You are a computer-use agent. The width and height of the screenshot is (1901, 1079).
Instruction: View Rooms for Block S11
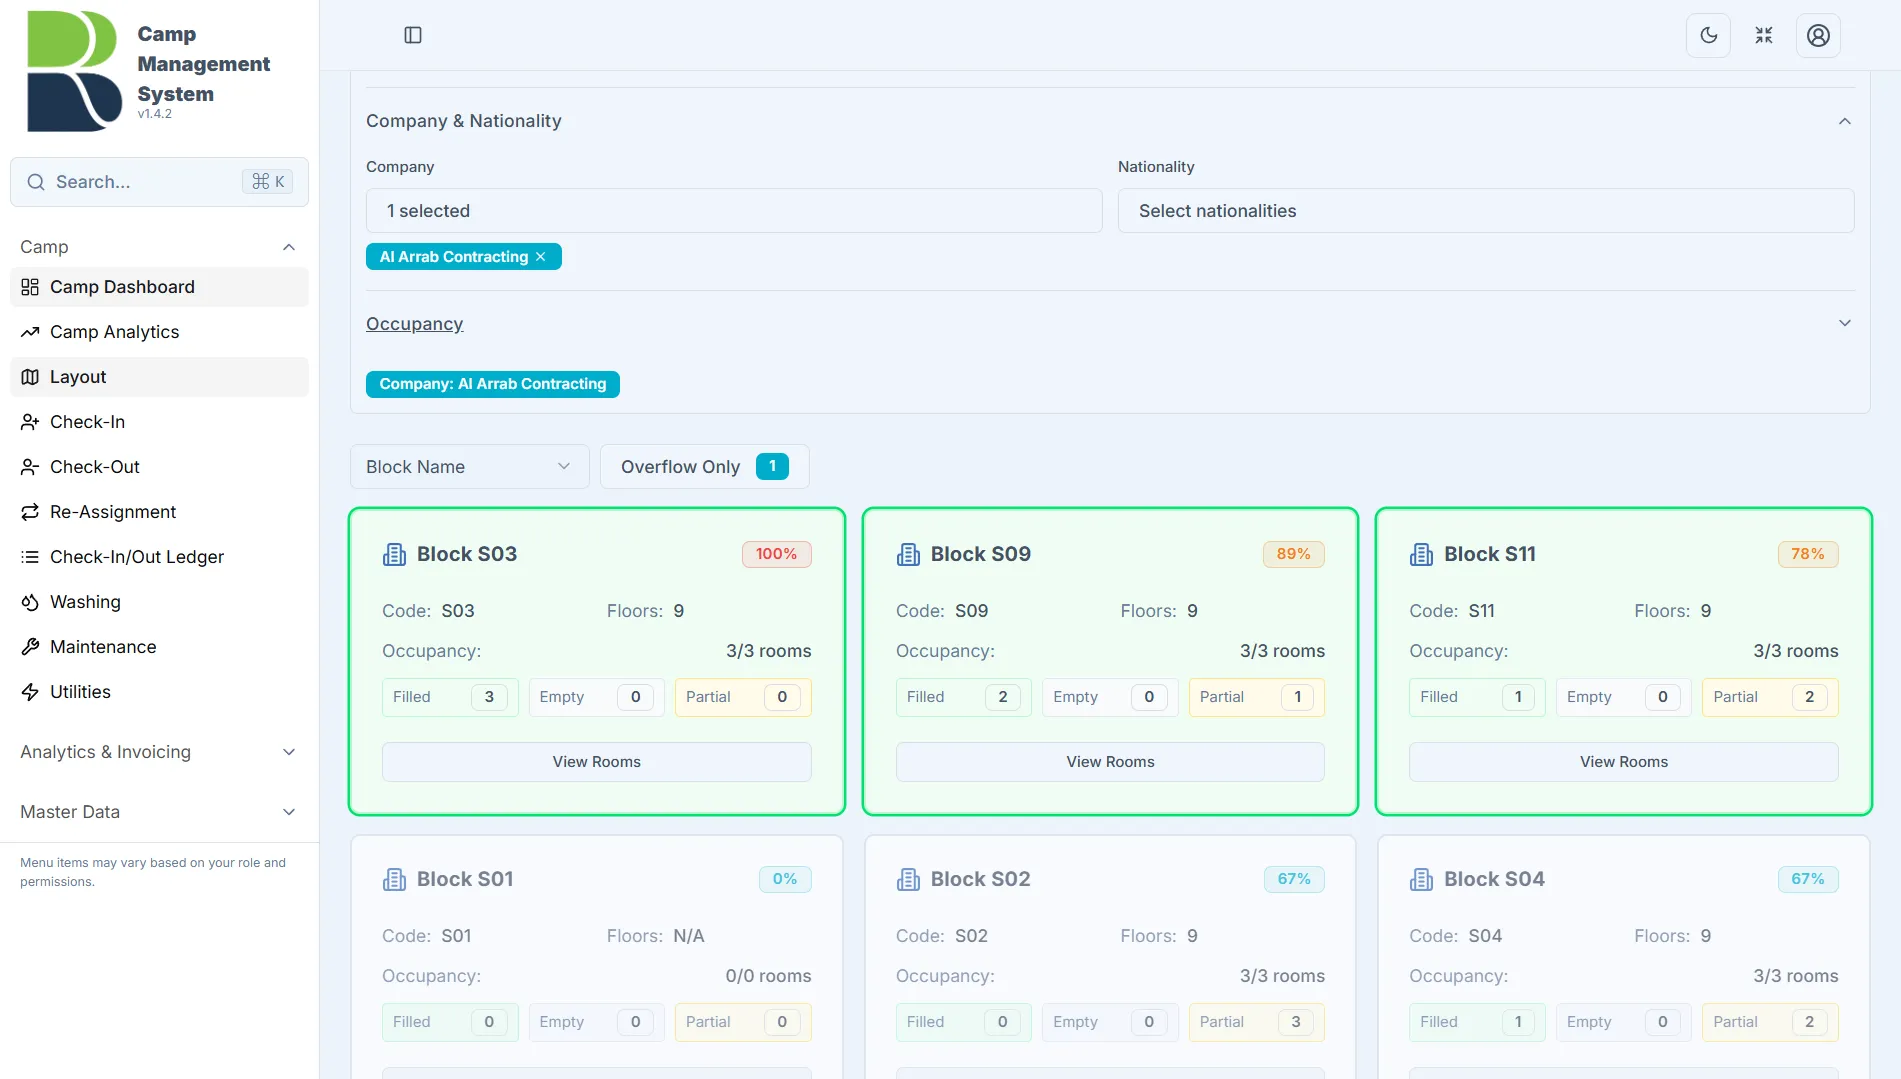coord(1624,762)
